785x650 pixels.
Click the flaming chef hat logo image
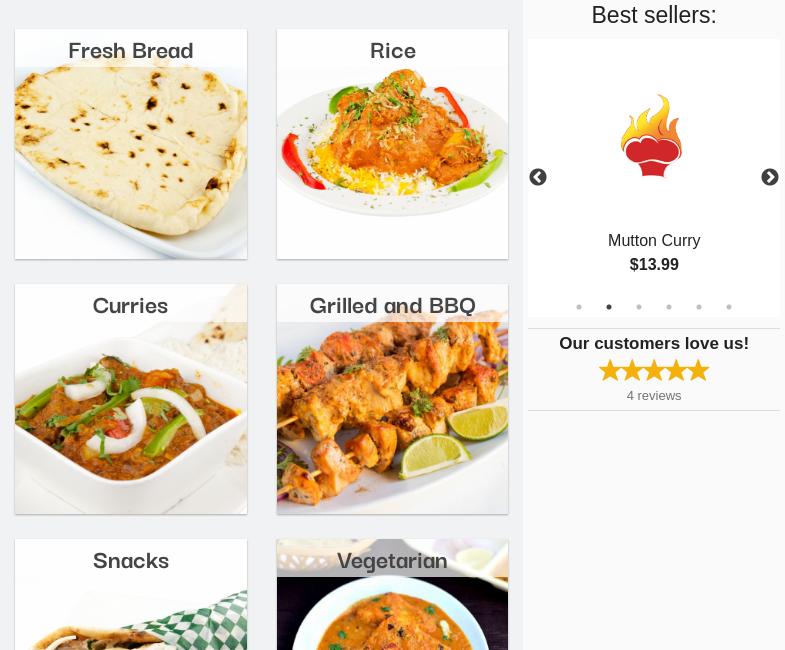tap(653, 135)
